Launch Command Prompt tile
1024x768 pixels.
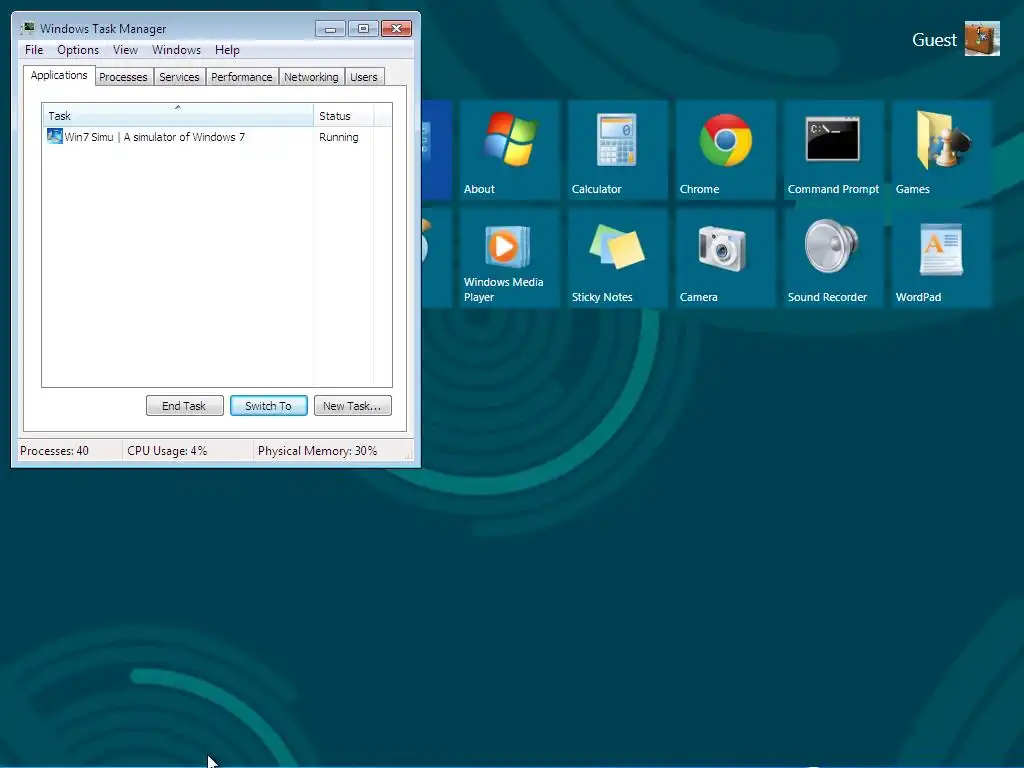tap(833, 150)
